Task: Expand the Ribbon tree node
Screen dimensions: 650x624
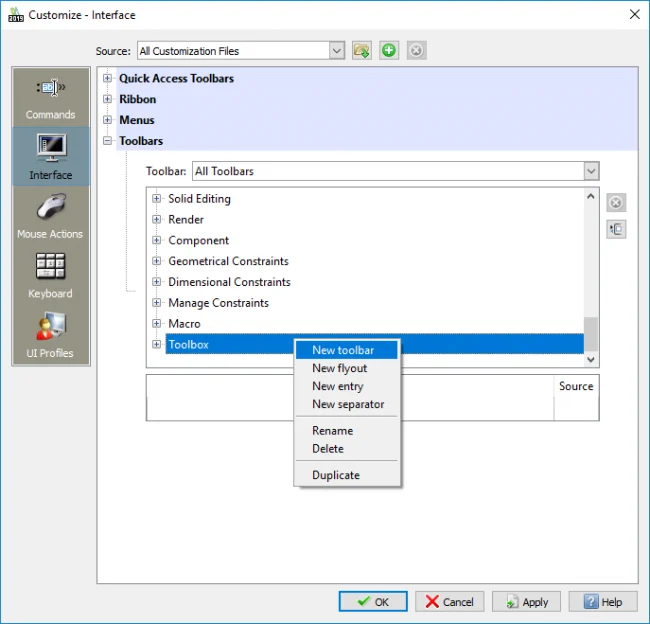Action: (x=108, y=99)
